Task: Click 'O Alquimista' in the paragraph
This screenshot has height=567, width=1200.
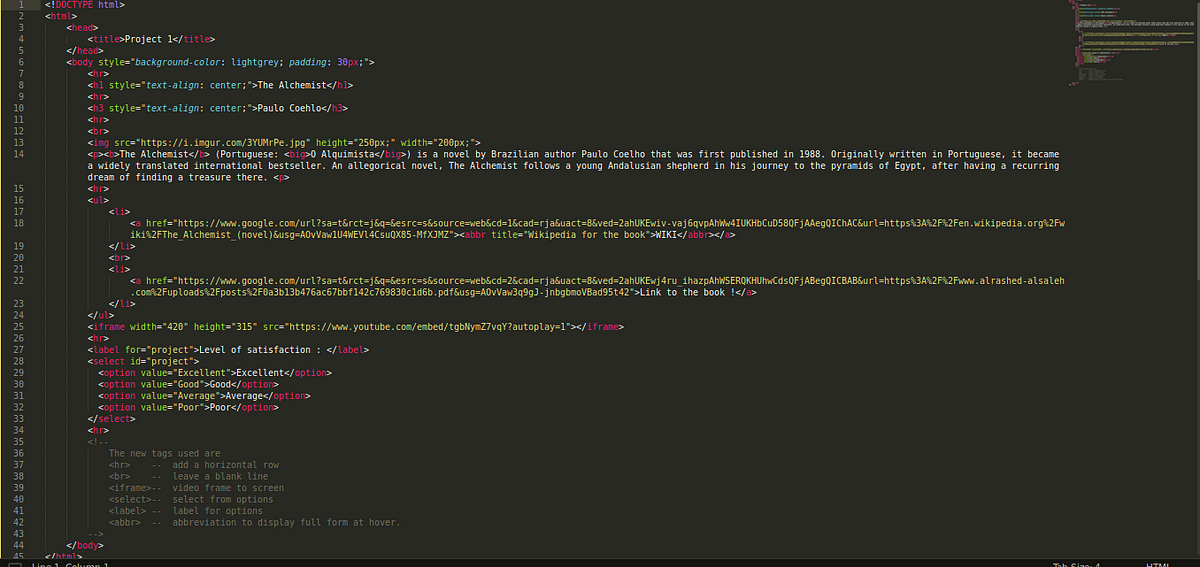Action: (343, 154)
